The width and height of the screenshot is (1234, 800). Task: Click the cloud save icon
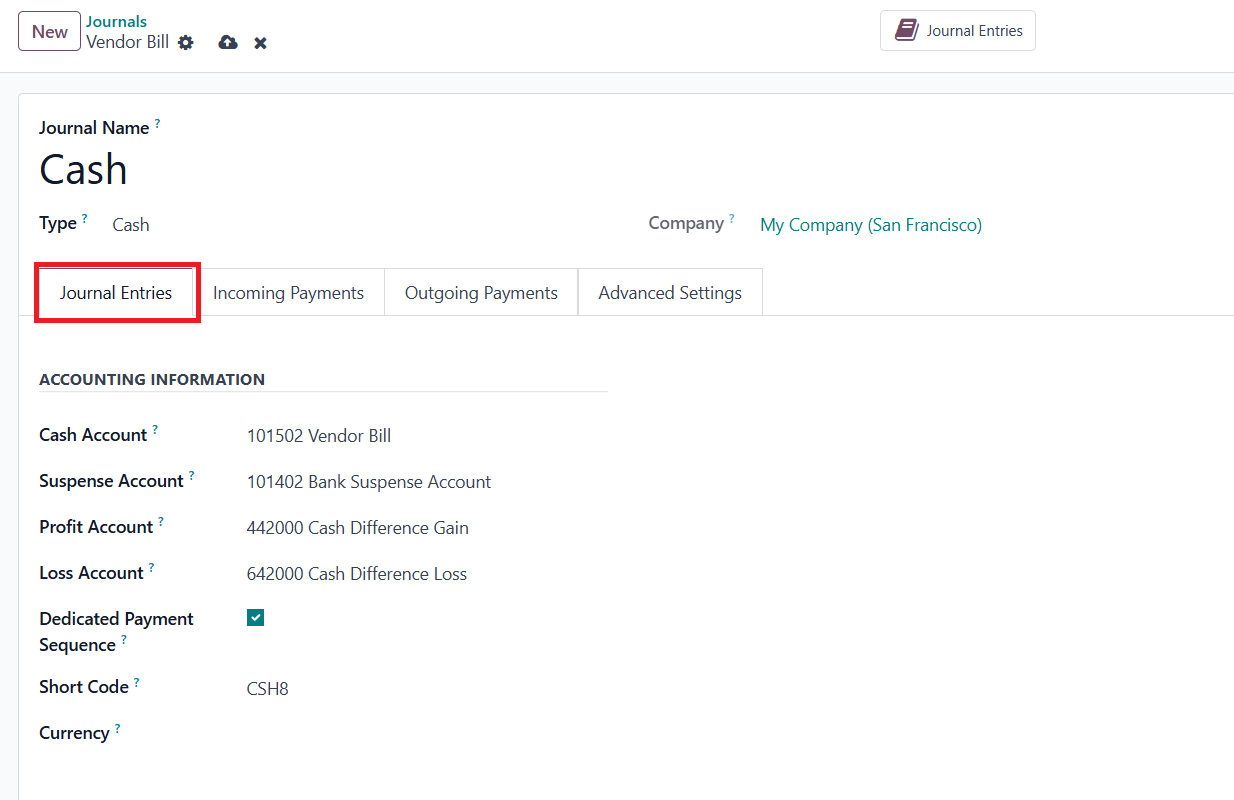click(228, 43)
